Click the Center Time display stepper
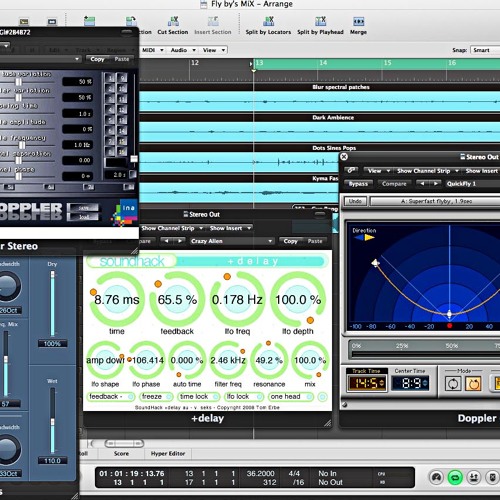The width and height of the screenshot is (500, 500). [425, 383]
